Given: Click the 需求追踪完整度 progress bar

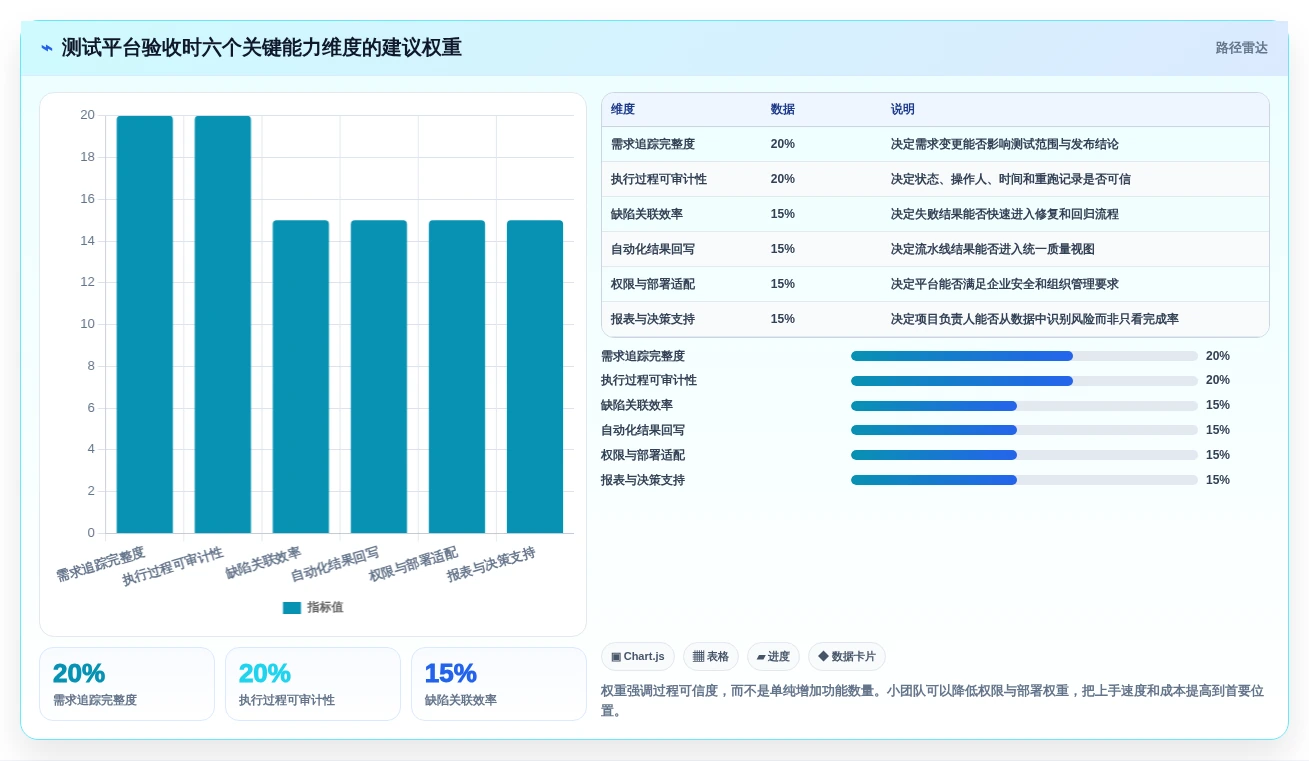Looking at the screenshot, I should click(1024, 356).
